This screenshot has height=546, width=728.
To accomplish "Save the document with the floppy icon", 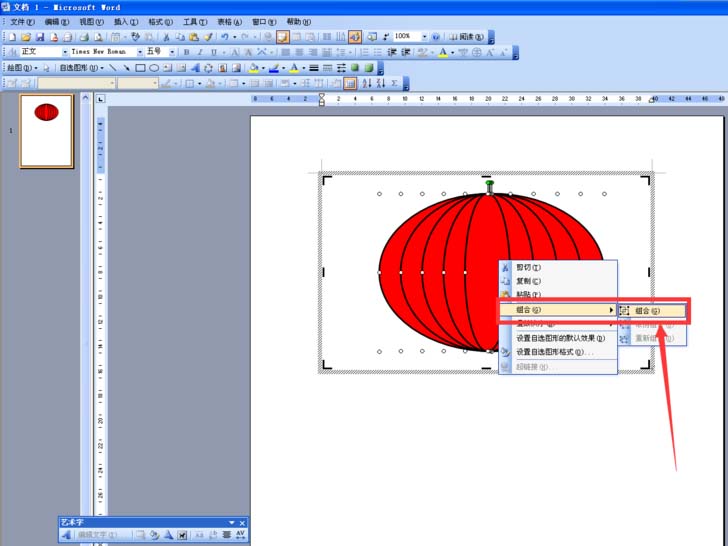I will (40, 37).
